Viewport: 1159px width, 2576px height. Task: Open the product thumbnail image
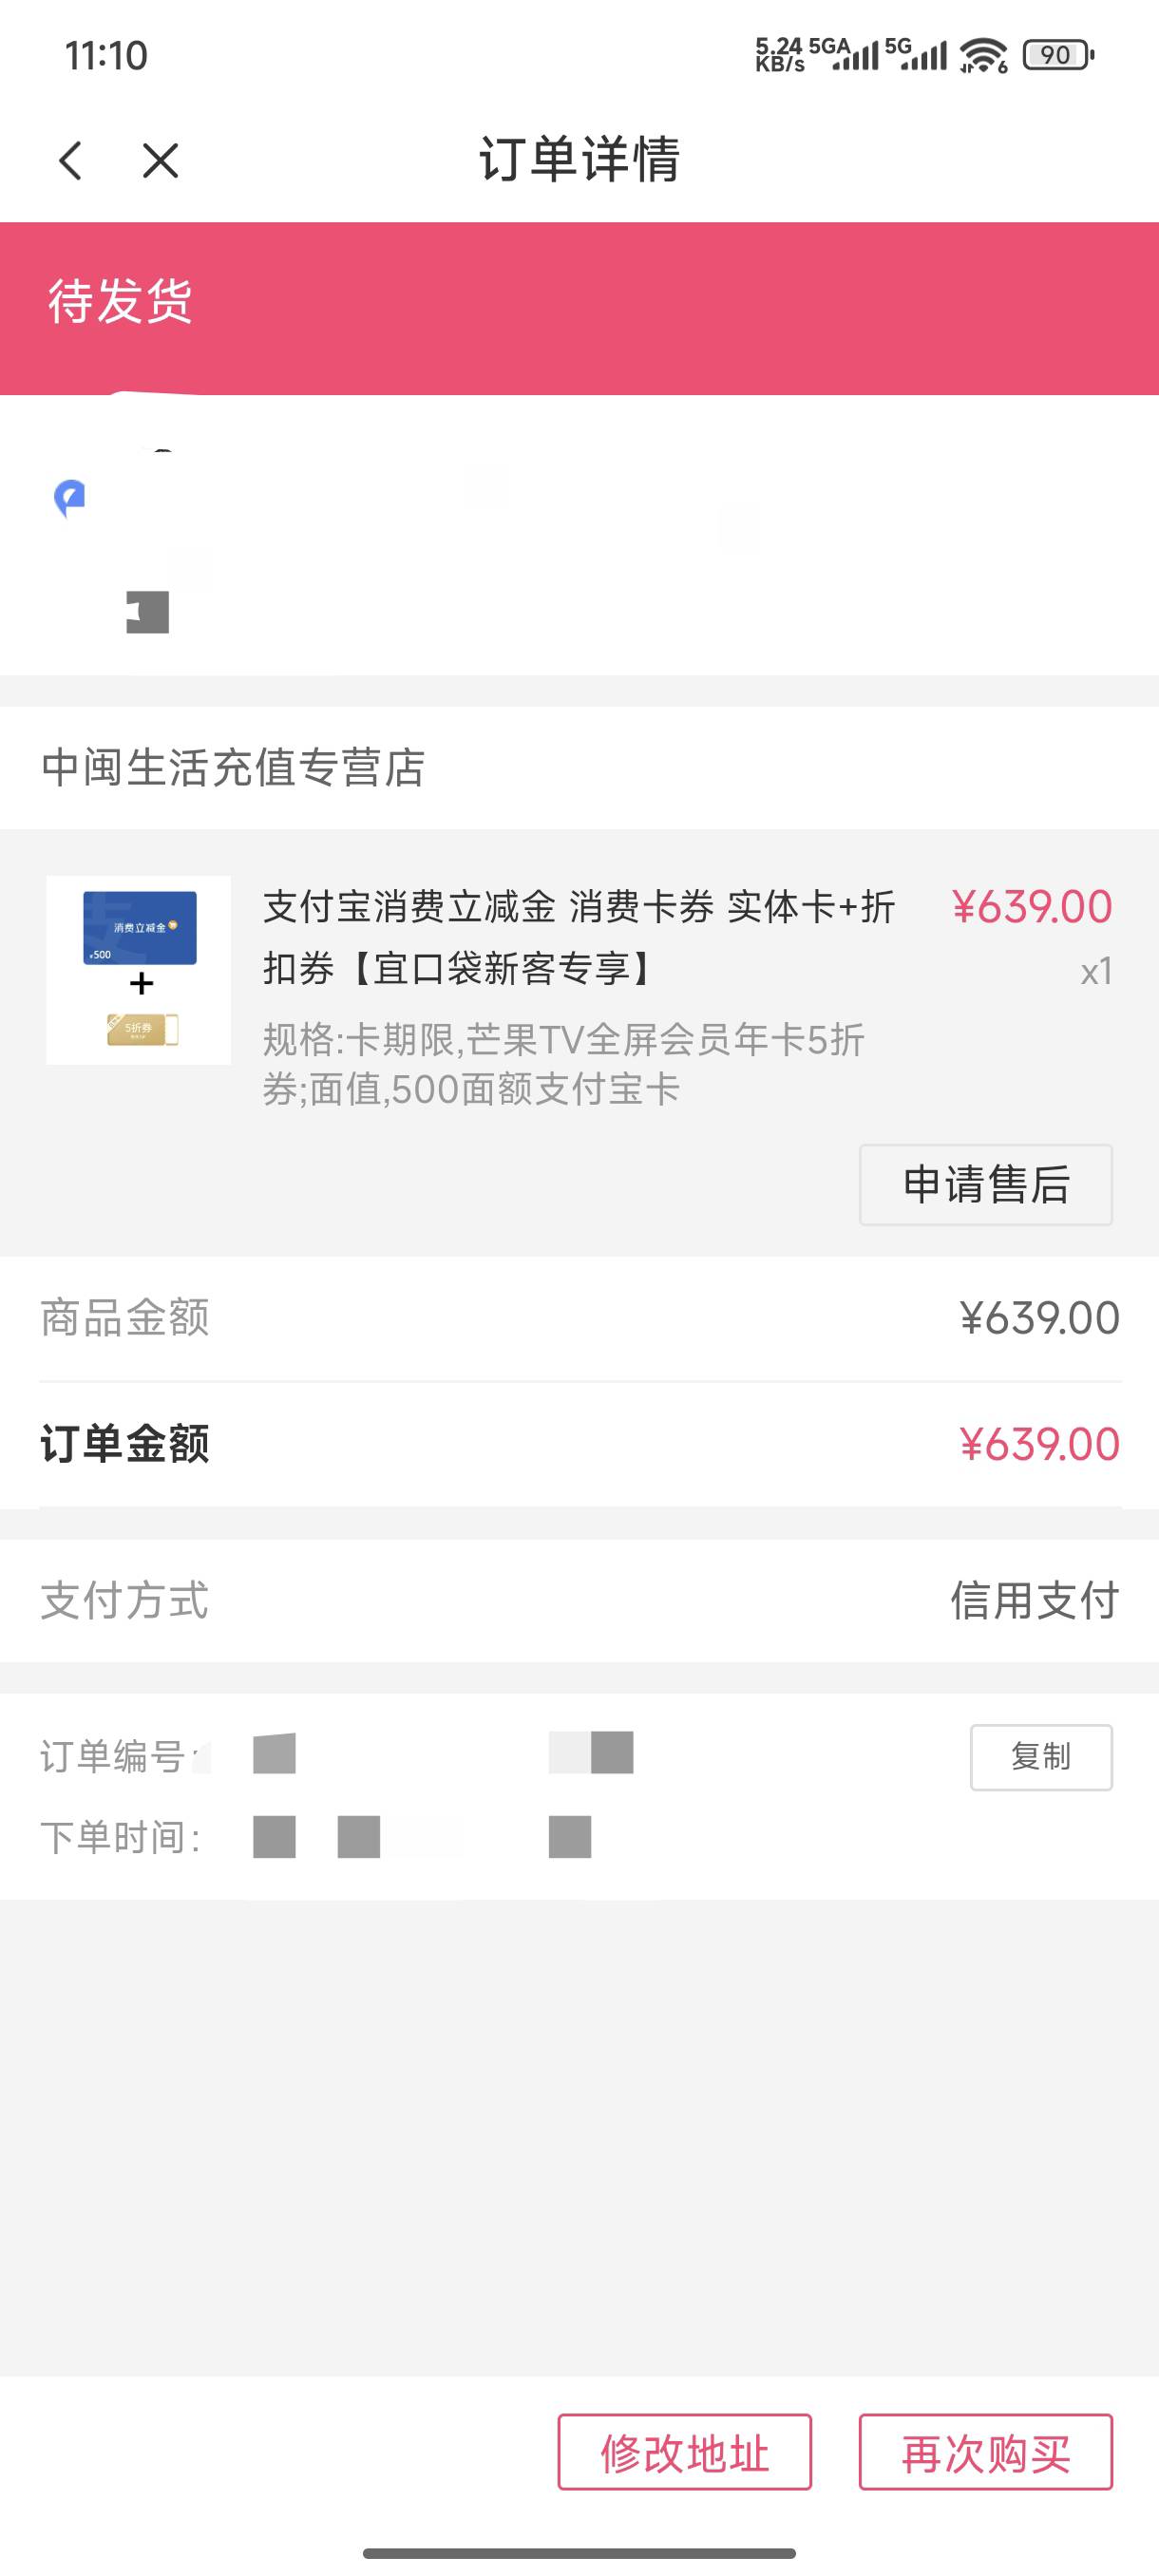point(139,969)
